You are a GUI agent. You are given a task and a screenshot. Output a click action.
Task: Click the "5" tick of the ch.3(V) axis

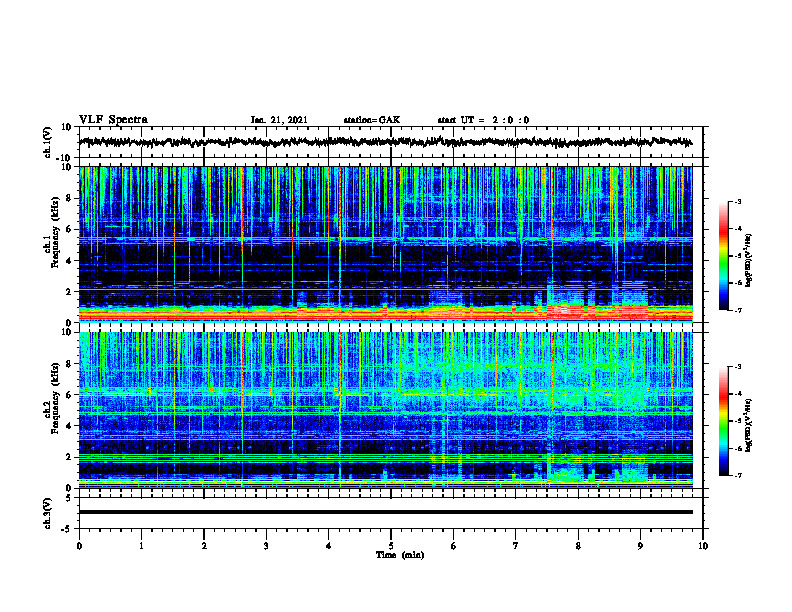click(x=70, y=498)
